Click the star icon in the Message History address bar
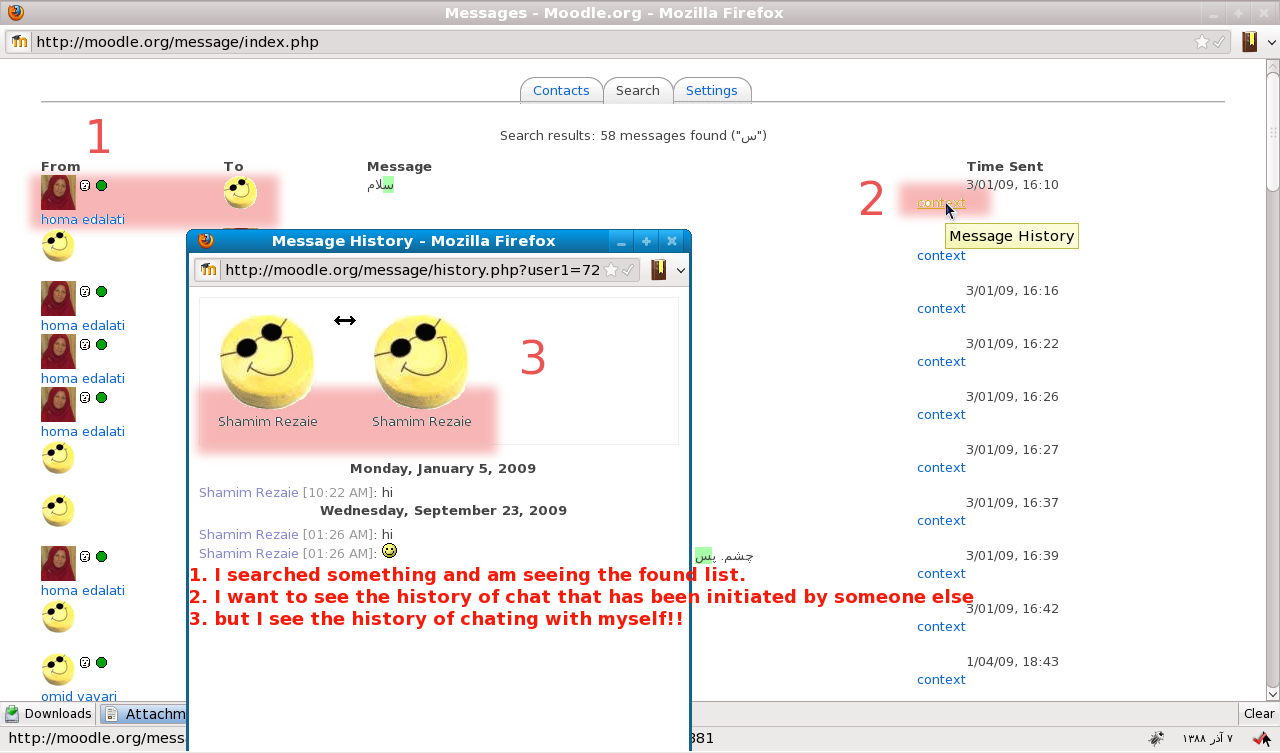Viewport: 1280px width, 753px height. point(611,270)
